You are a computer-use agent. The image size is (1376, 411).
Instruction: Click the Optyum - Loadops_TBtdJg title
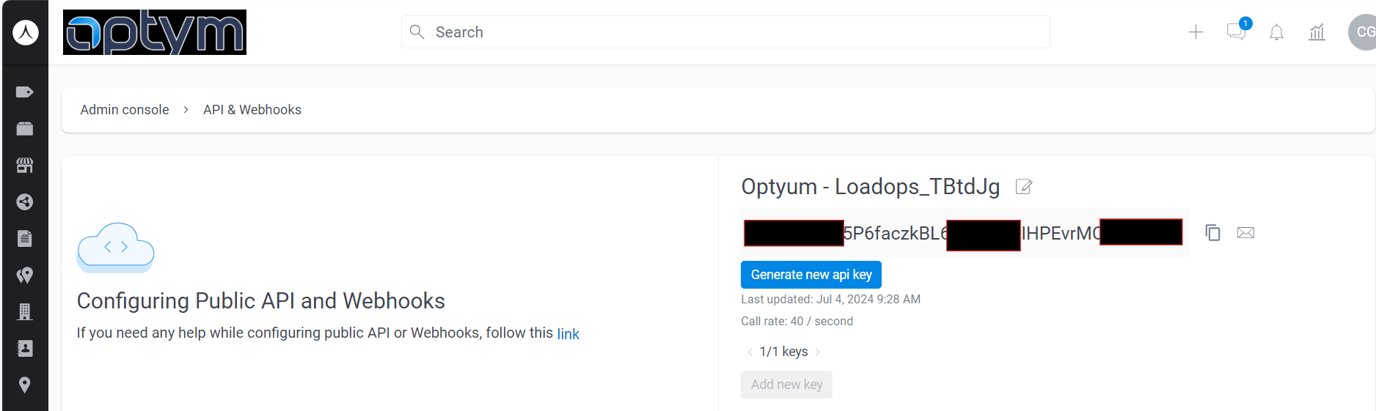point(870,187)
